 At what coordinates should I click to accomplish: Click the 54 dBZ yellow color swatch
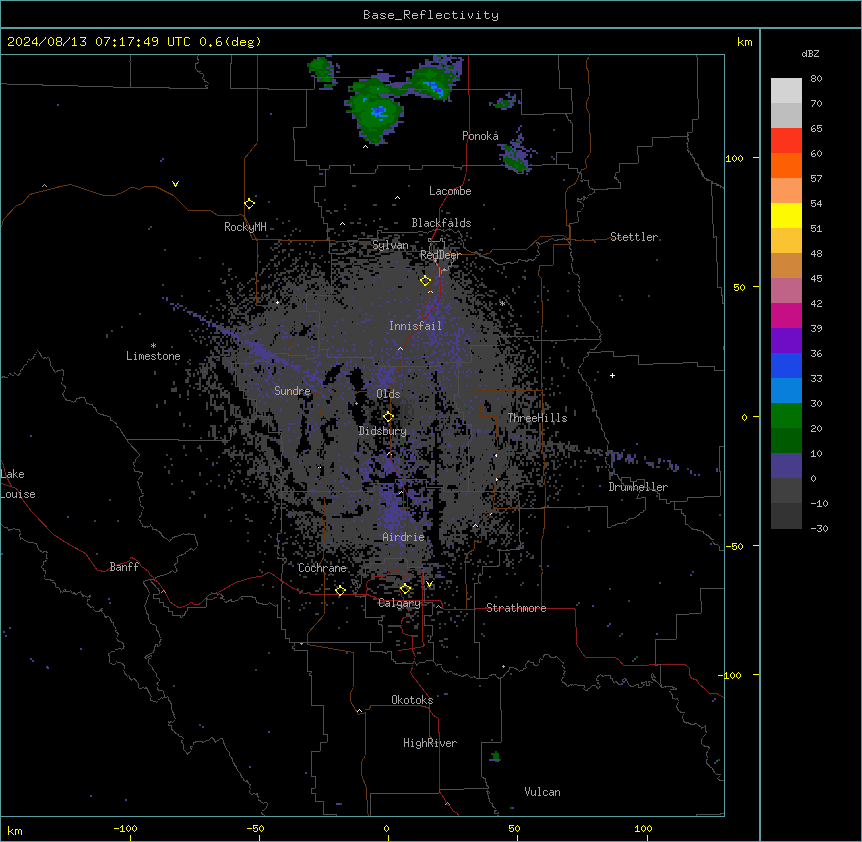pos(786,215)
